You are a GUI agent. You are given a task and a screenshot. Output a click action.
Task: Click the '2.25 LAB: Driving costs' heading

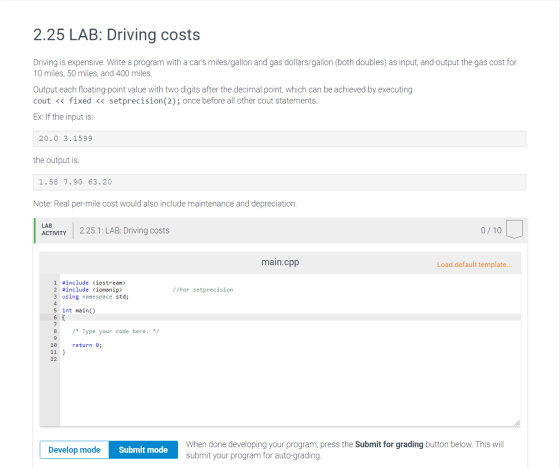pyautogui.click(x=116, y=35)
